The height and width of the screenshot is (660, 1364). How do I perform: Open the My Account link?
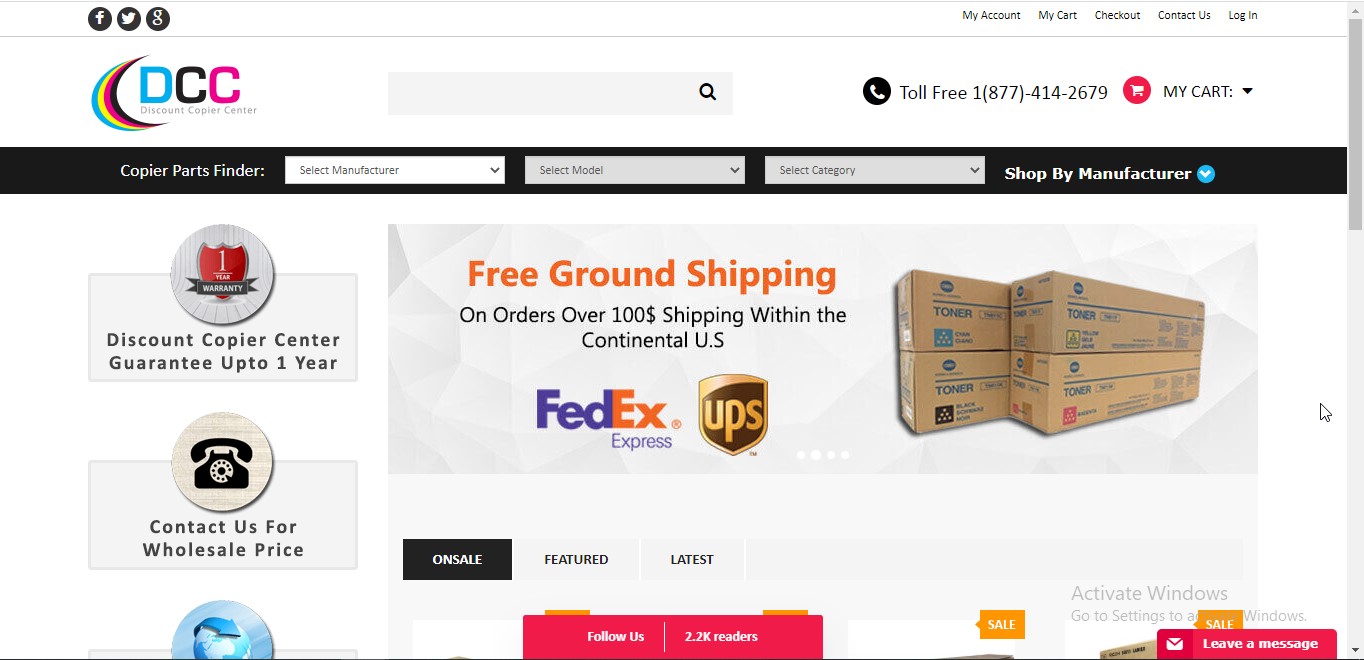pos(991,15)
